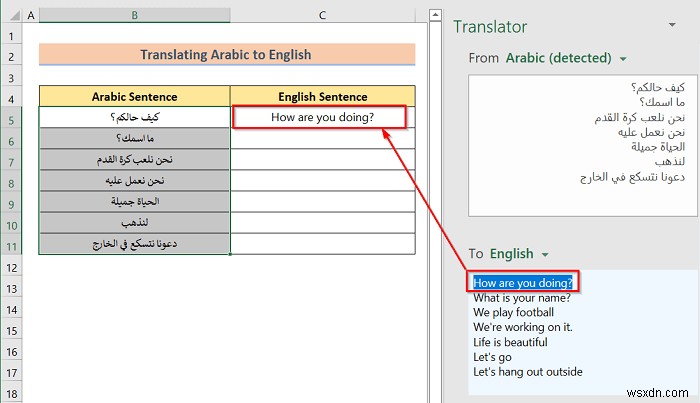Select column A header

pyautogui.click(x=31, y=16)
